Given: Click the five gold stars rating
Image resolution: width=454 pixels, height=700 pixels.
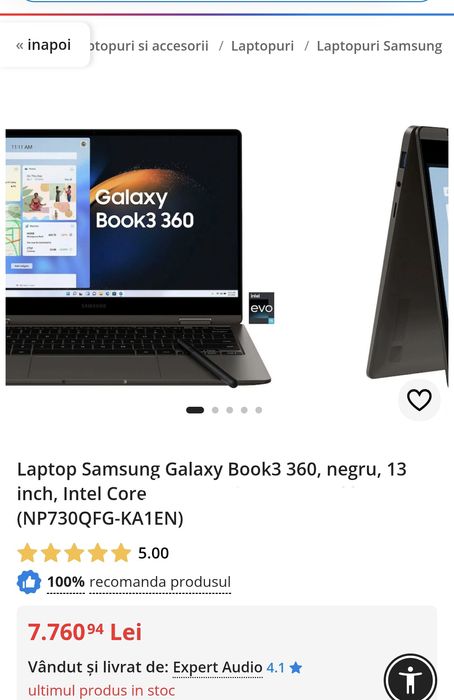Looking at the screenshot, I should pyautogui.click(x=74, y=553).
